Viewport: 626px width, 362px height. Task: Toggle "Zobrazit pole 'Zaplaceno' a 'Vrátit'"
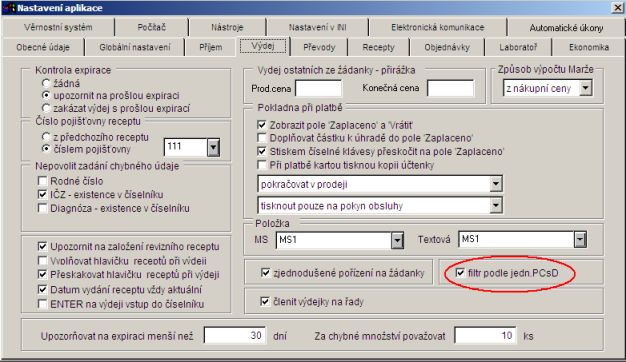[262, 125]
